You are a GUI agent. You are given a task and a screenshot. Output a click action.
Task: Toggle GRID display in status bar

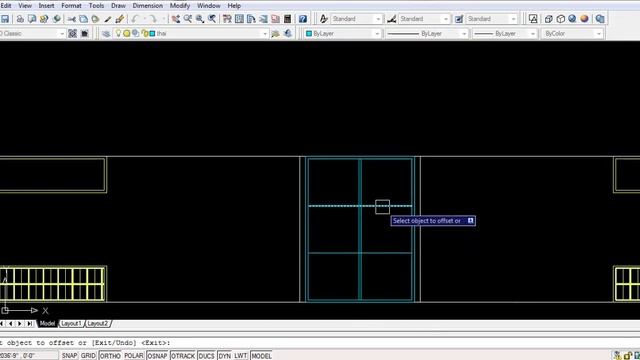click(x=88, y=356)
